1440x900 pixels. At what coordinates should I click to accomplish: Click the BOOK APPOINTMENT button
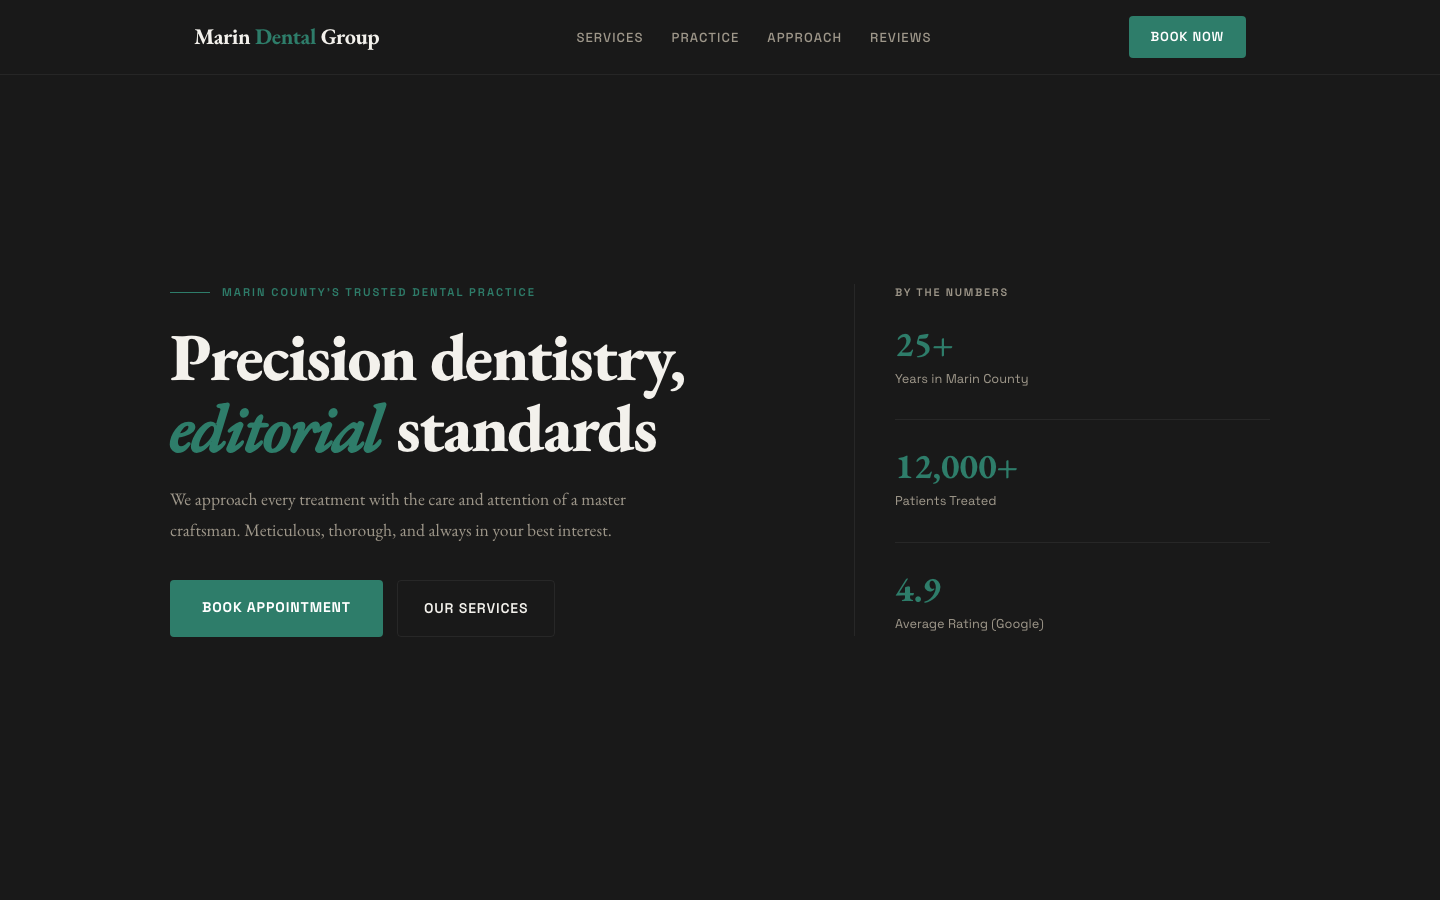[x=276, y=608]
